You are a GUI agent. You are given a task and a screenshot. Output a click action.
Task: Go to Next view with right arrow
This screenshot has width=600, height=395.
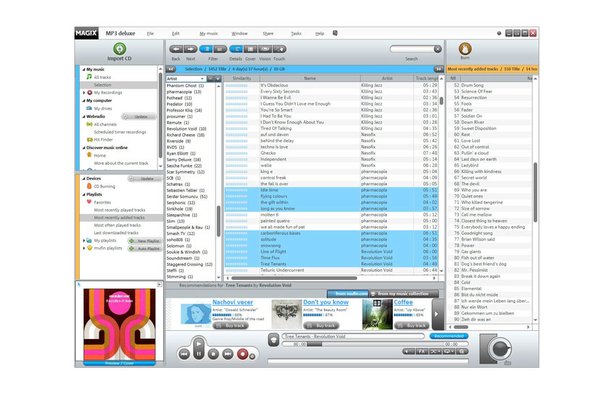pyautogui.click(x=191, y=49)
